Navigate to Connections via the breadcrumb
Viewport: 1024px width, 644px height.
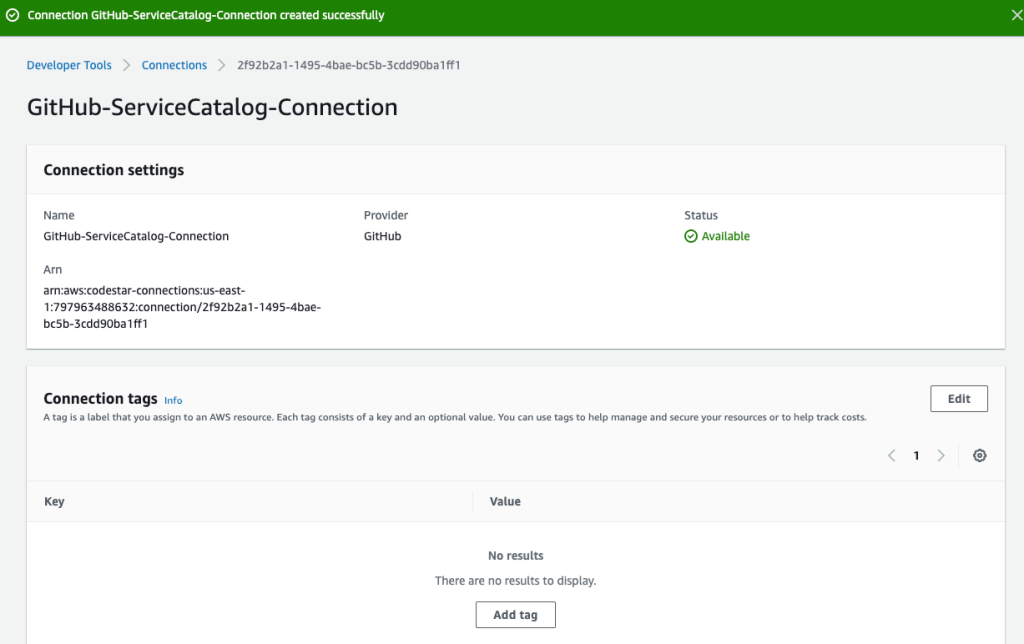174,65
